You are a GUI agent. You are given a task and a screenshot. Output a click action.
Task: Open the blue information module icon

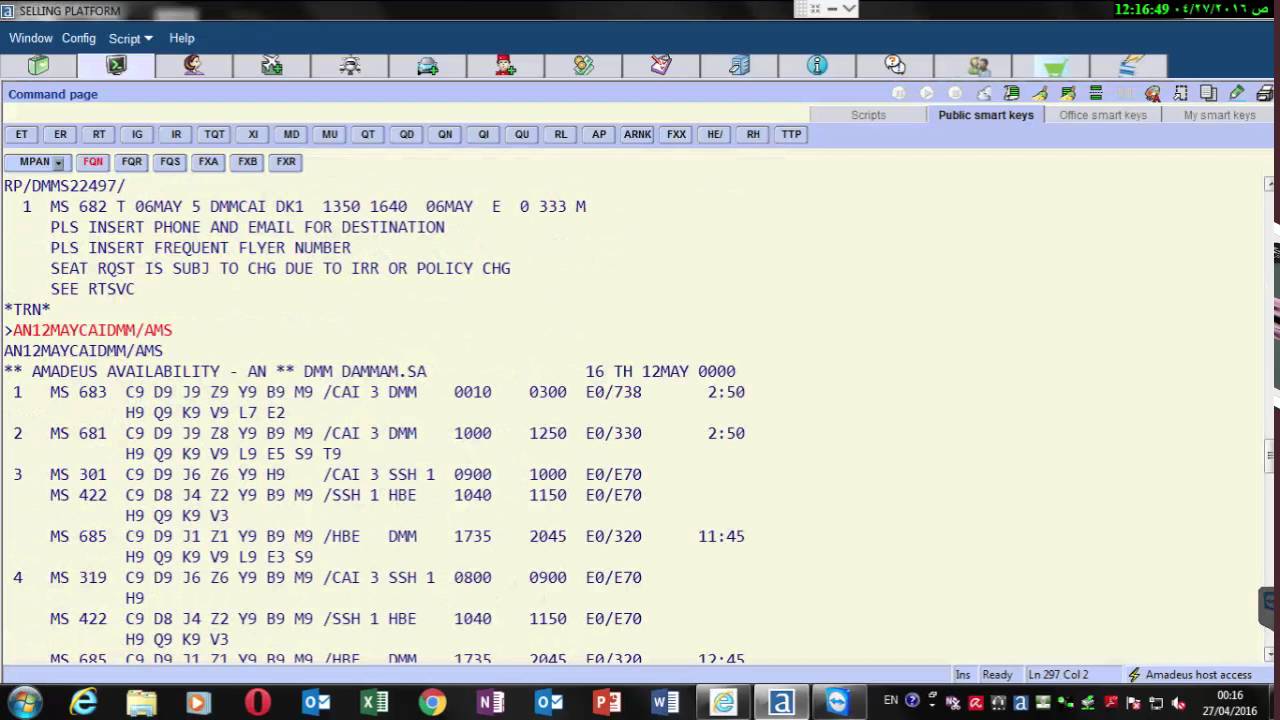point(817,66)
